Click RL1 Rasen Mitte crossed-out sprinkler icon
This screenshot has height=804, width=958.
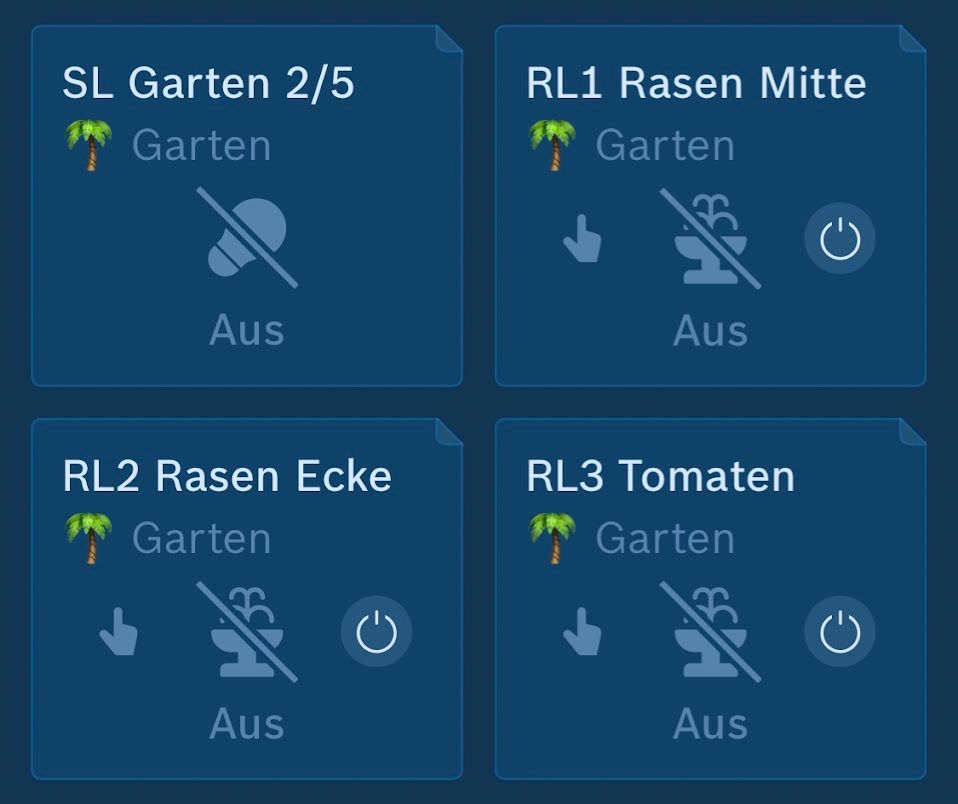click(710, 238)
